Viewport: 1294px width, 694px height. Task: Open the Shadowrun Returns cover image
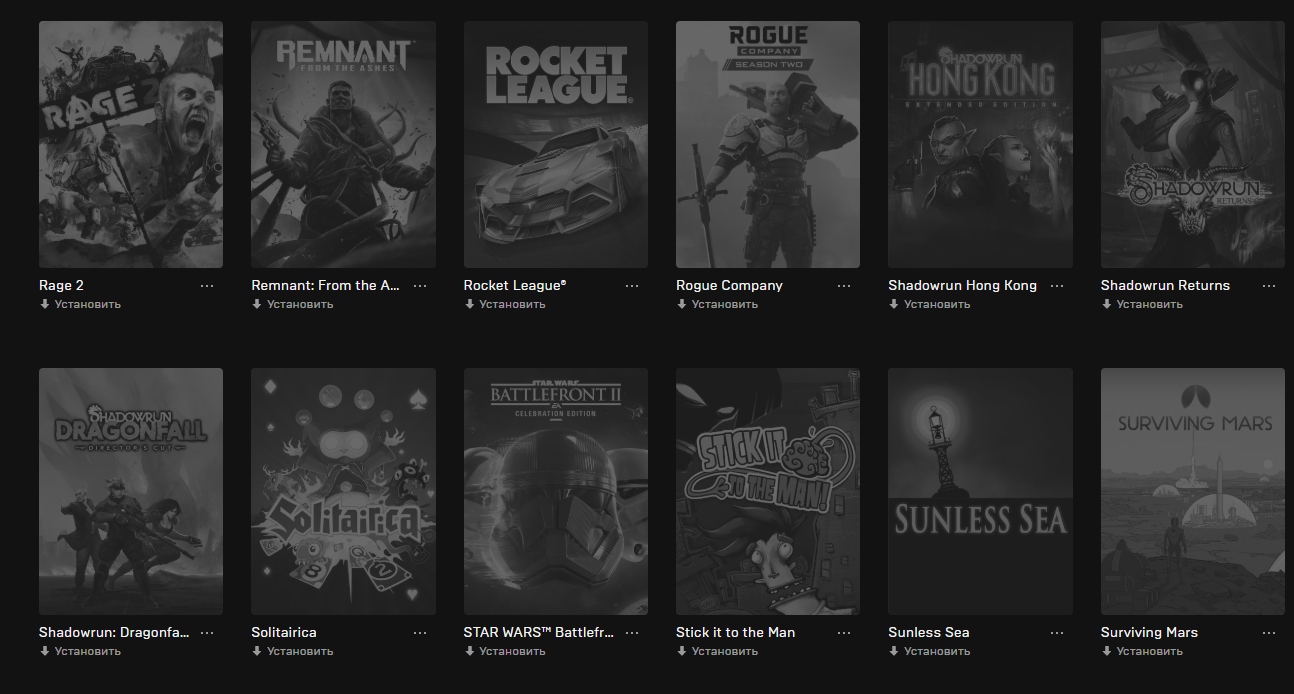[x=1193, y=144]
